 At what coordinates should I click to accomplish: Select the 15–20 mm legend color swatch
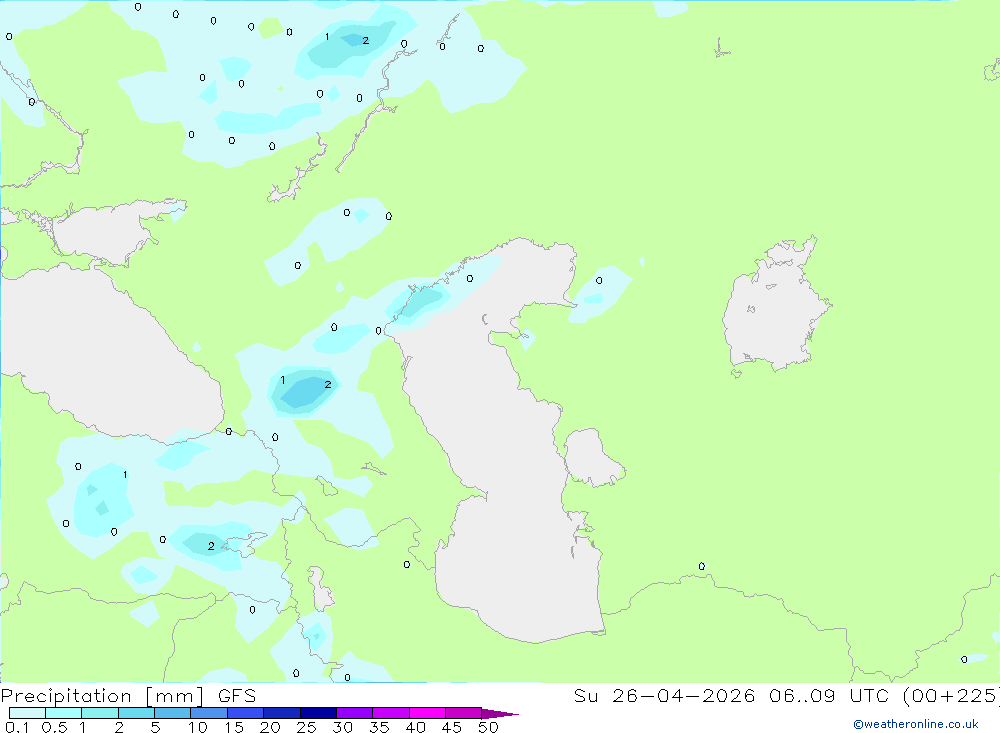click(x=246, y=713)
